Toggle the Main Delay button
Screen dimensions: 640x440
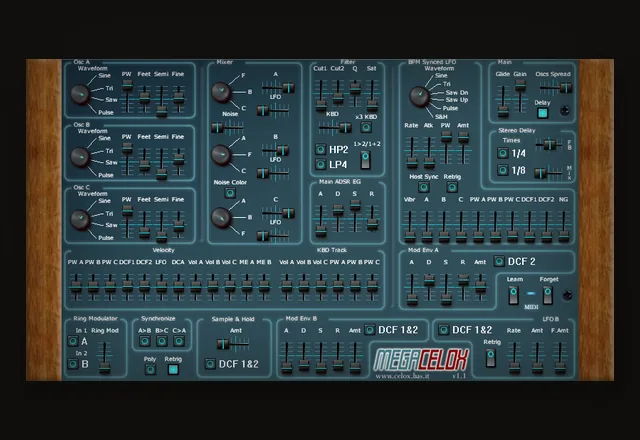pyautogui.click(x=542, y=113)
